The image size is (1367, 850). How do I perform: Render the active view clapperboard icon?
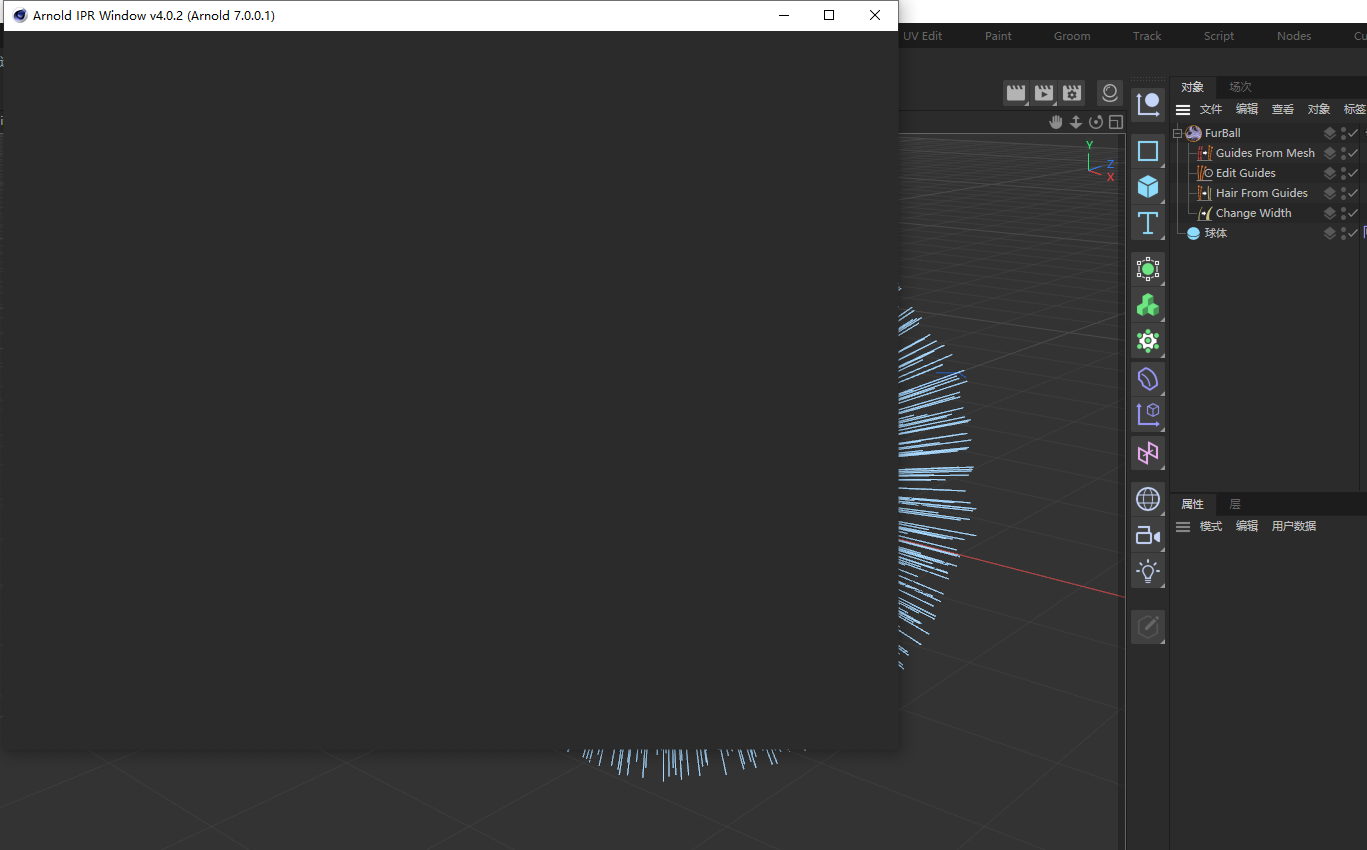pos(1016,93)
